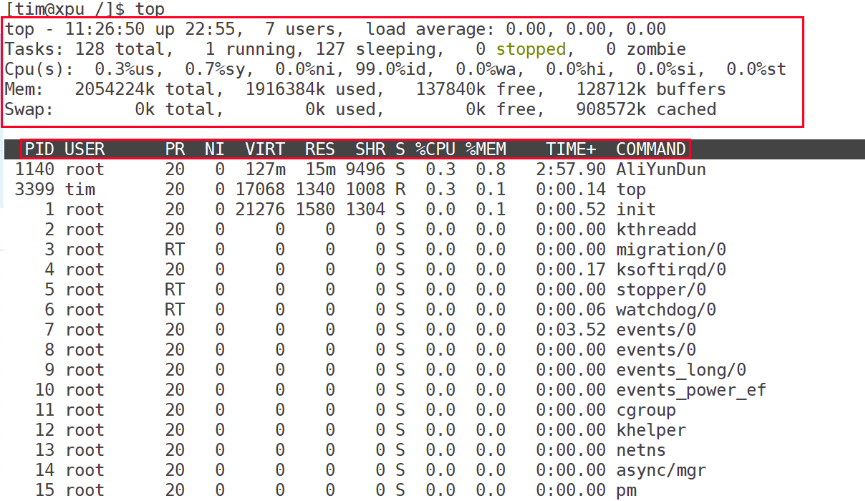
Task: Click the VIRT column header
Action: click(x=265, y=149)
